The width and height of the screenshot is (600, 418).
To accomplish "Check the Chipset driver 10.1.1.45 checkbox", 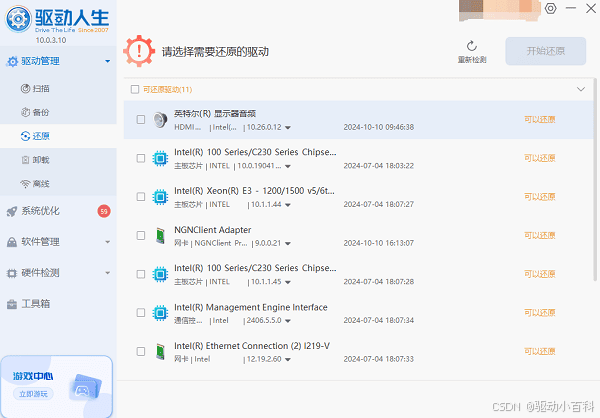I will (x=141, y=274).
